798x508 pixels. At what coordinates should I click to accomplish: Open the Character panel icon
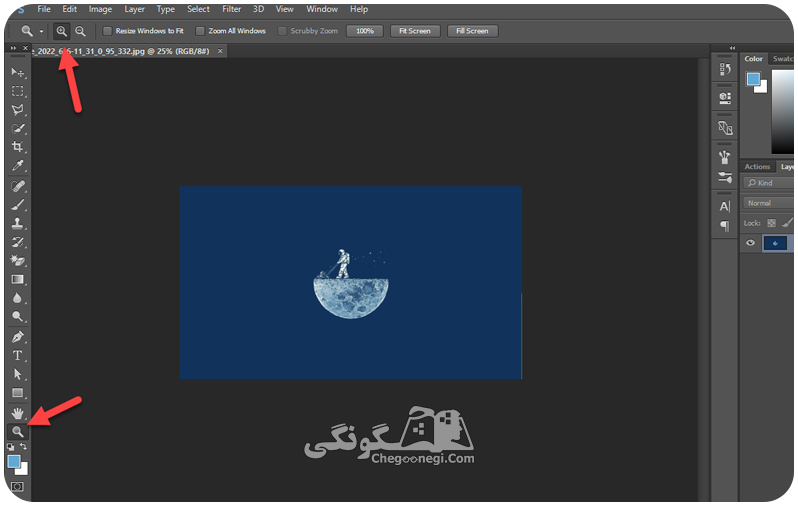tap(725, 206)
